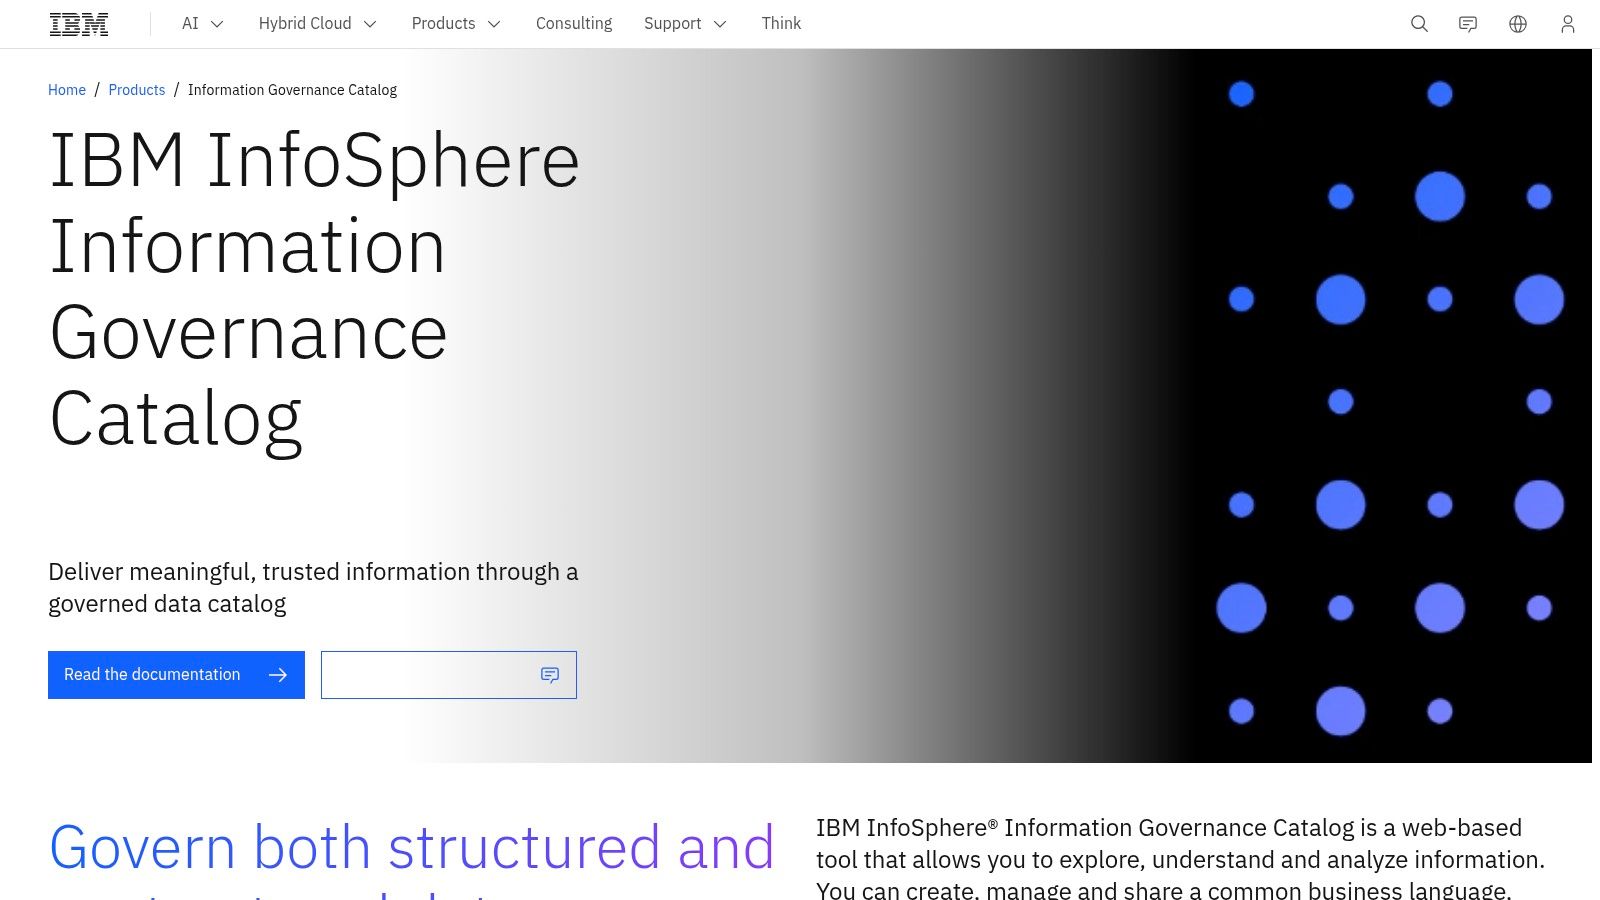This screenshot has width=1600, height=900.
Task: Click inside the empty chat input field
Action: pyautogui.click(x=420, y=675)
